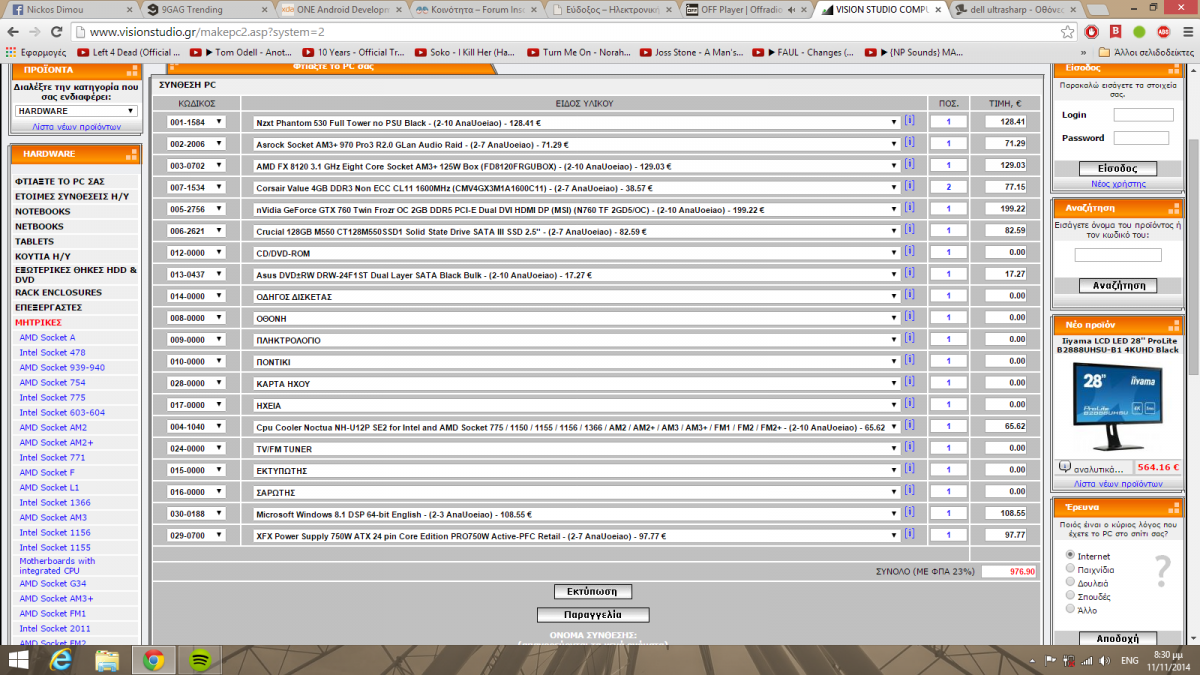The width and height of the screenshot is (1200, 675).
Task: Click the Είσοδος login button
Action: [1118, 168]
